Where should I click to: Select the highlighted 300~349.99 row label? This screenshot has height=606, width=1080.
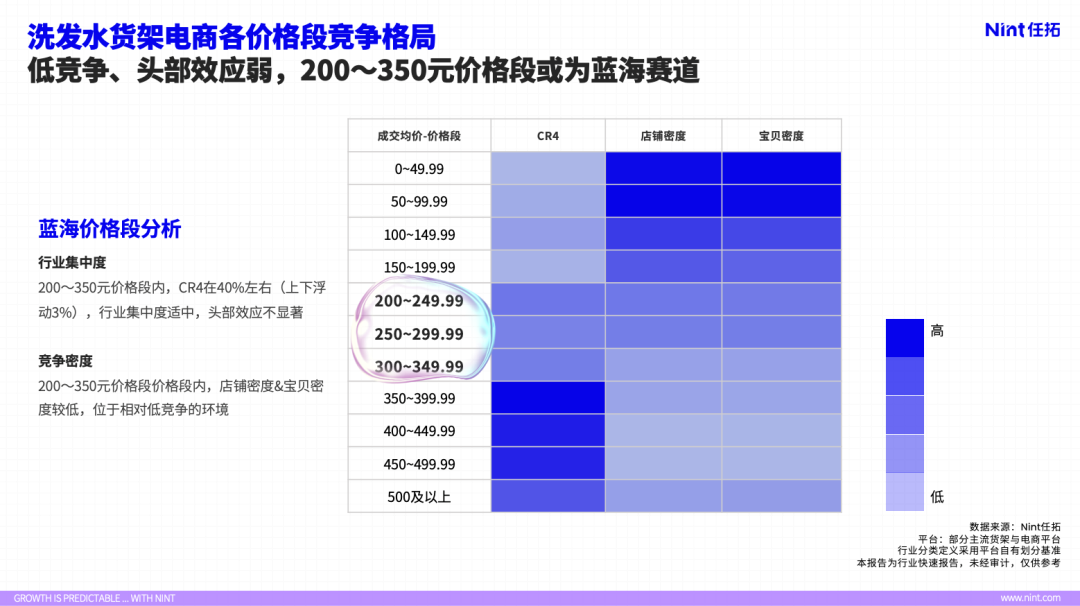419,366
